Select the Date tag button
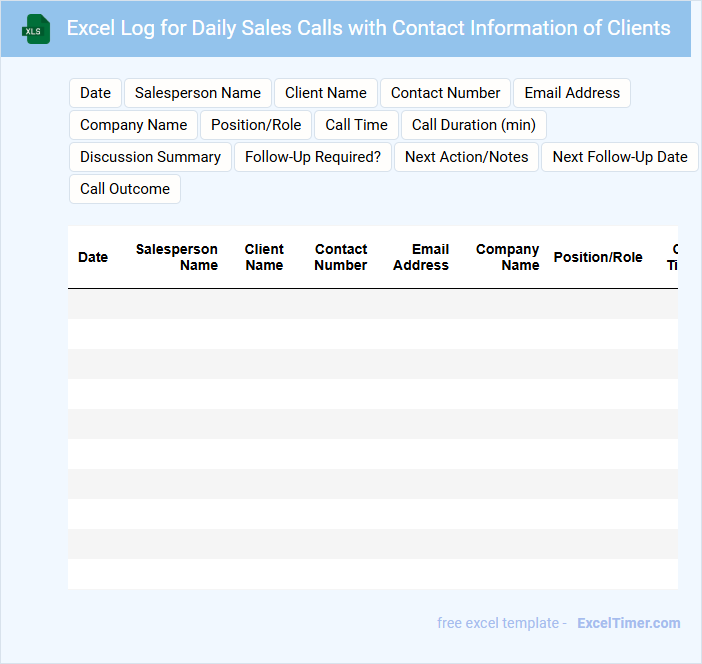The height and width of the screenshot is (664, 702). (x=95, y=93)
